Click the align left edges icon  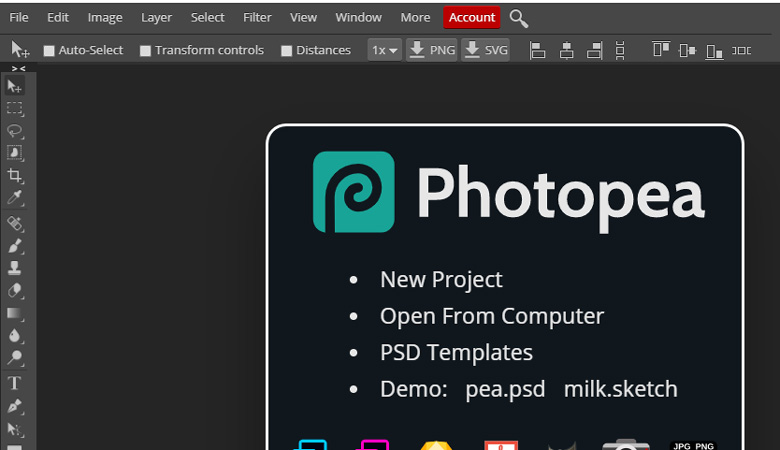click(537, 50)
